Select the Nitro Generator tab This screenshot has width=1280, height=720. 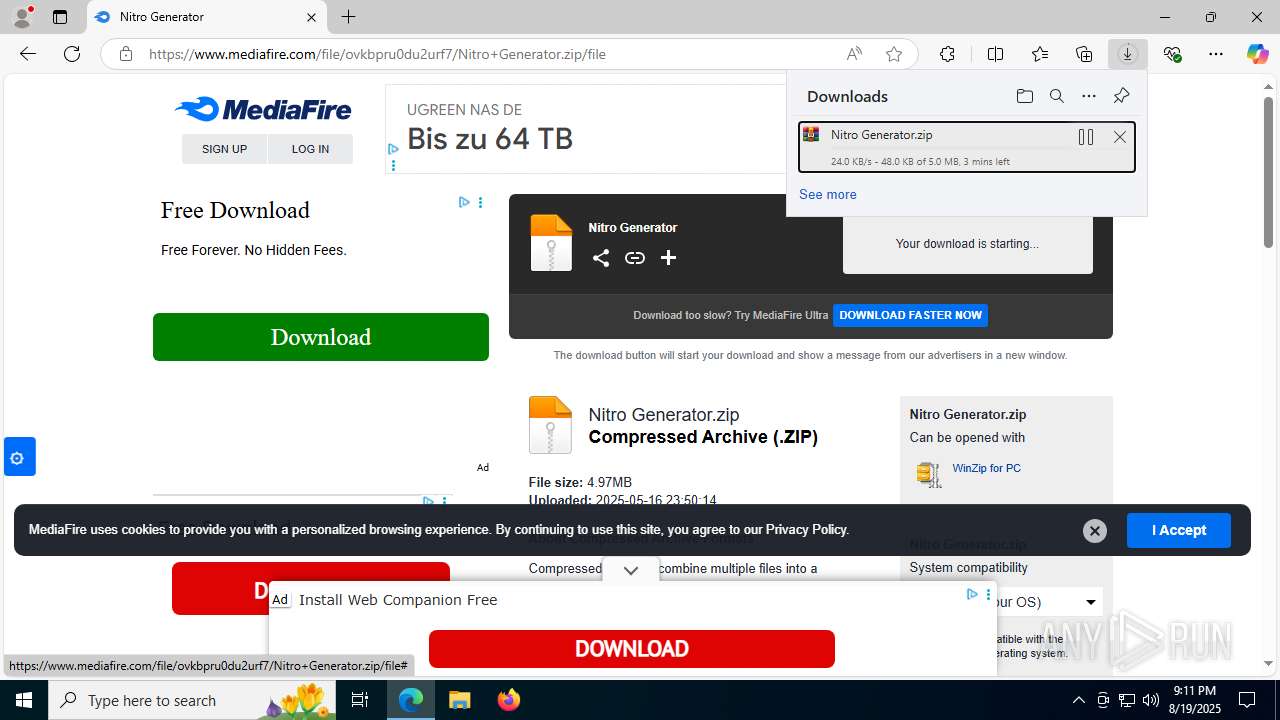click(x=207, y=17)
